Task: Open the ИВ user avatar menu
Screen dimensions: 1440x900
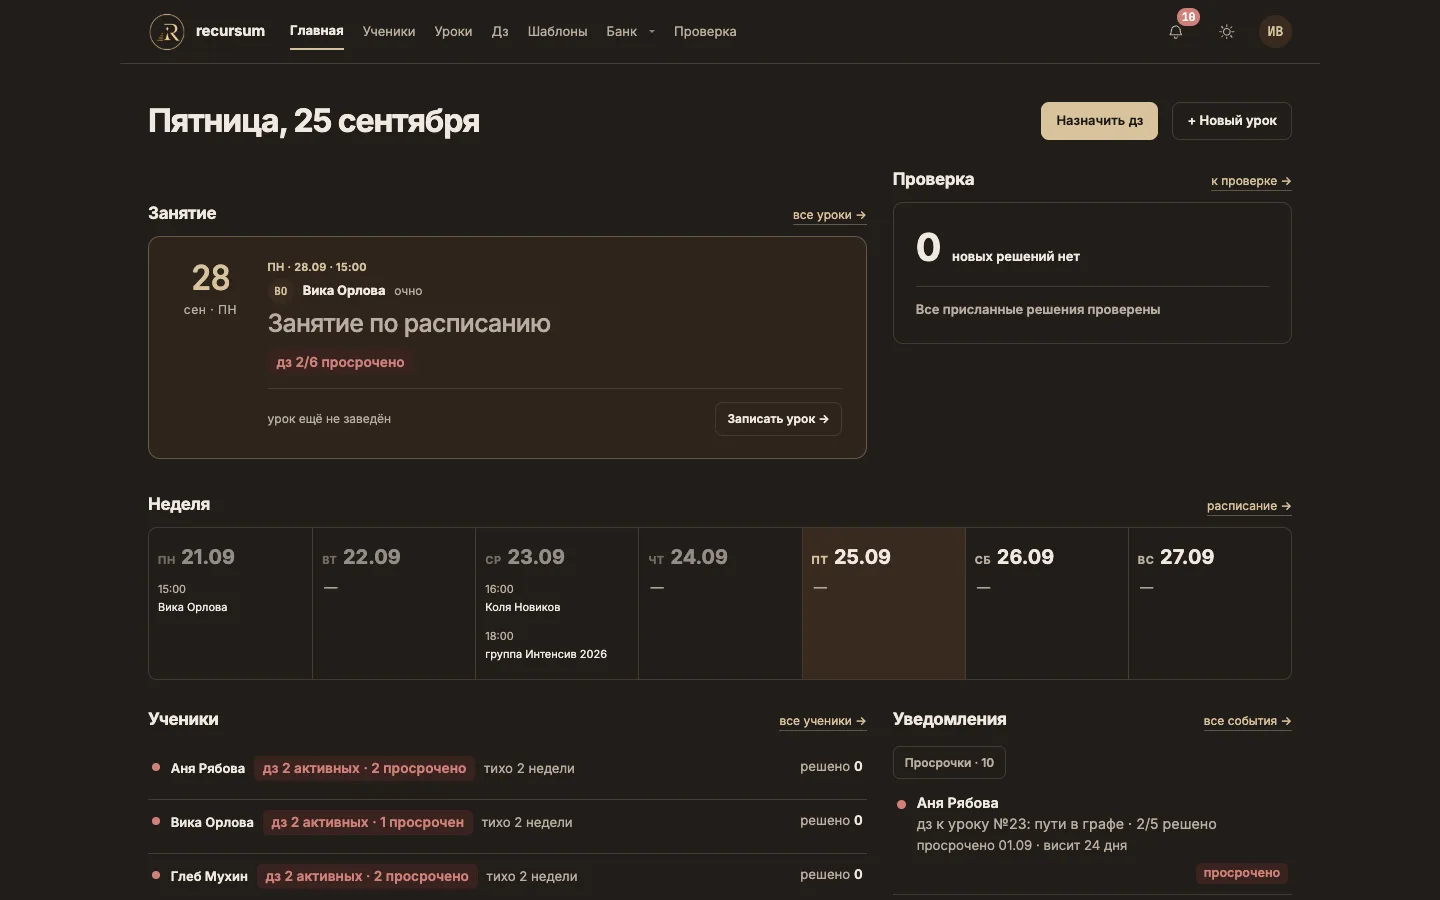Action: [1275, 32]
